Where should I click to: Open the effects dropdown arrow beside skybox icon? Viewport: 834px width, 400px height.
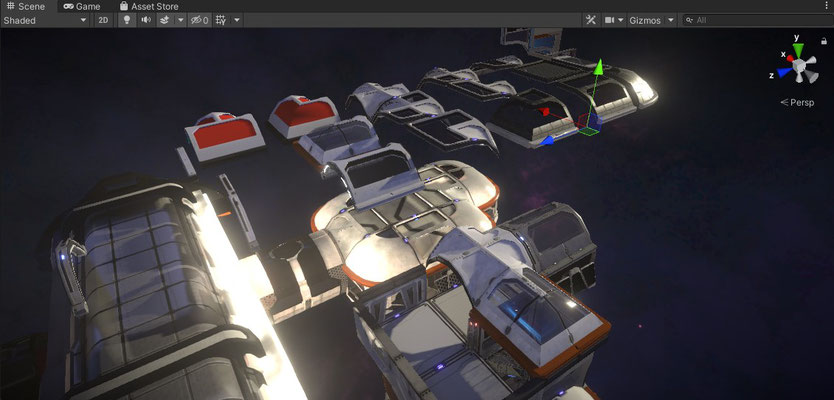coord(181,20)
